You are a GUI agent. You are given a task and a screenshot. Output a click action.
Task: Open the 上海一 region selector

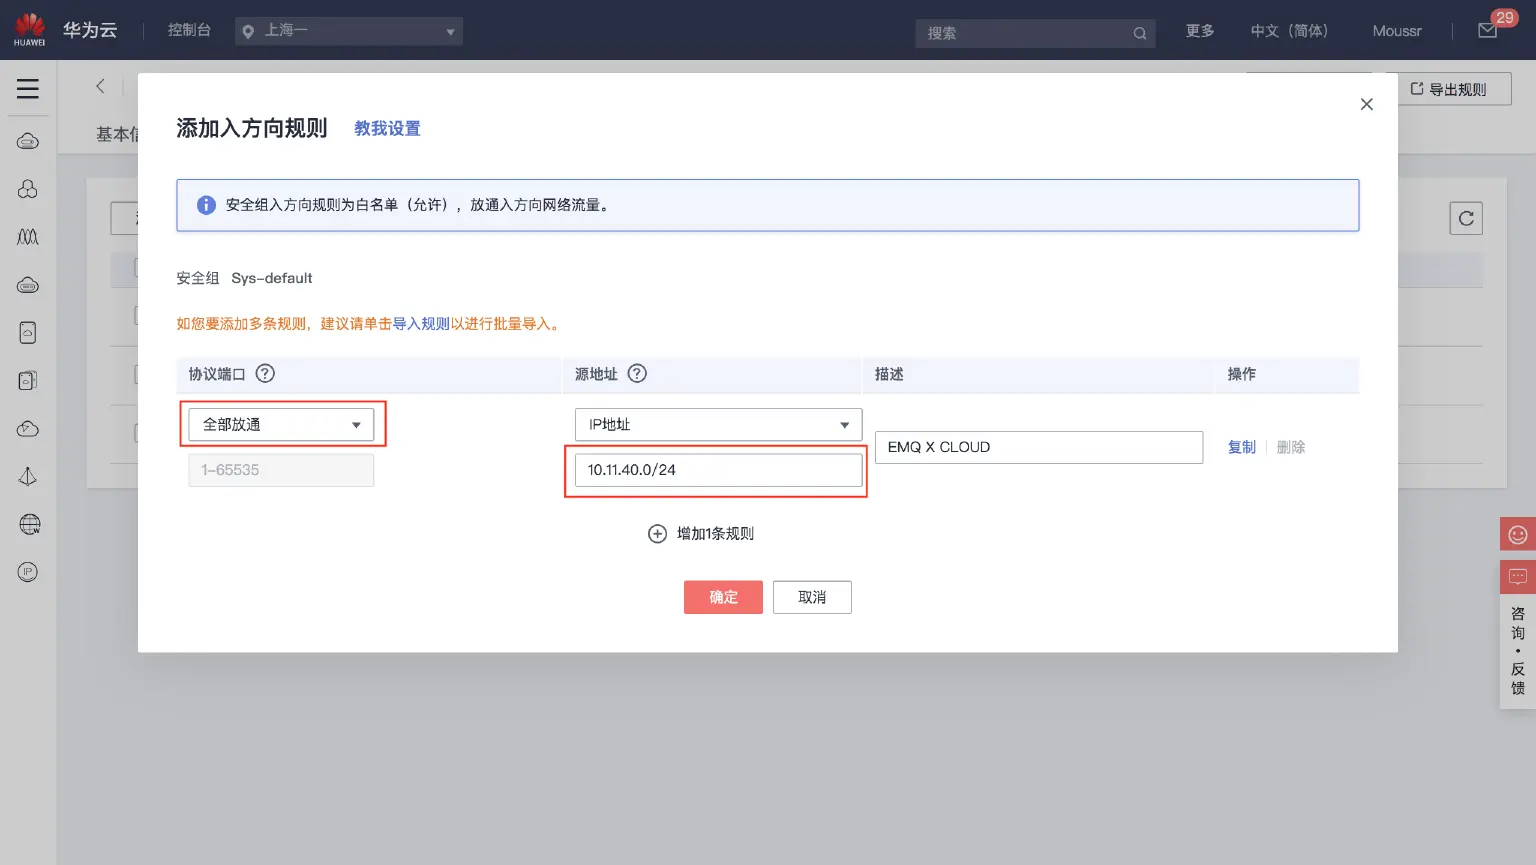(349, 31)
